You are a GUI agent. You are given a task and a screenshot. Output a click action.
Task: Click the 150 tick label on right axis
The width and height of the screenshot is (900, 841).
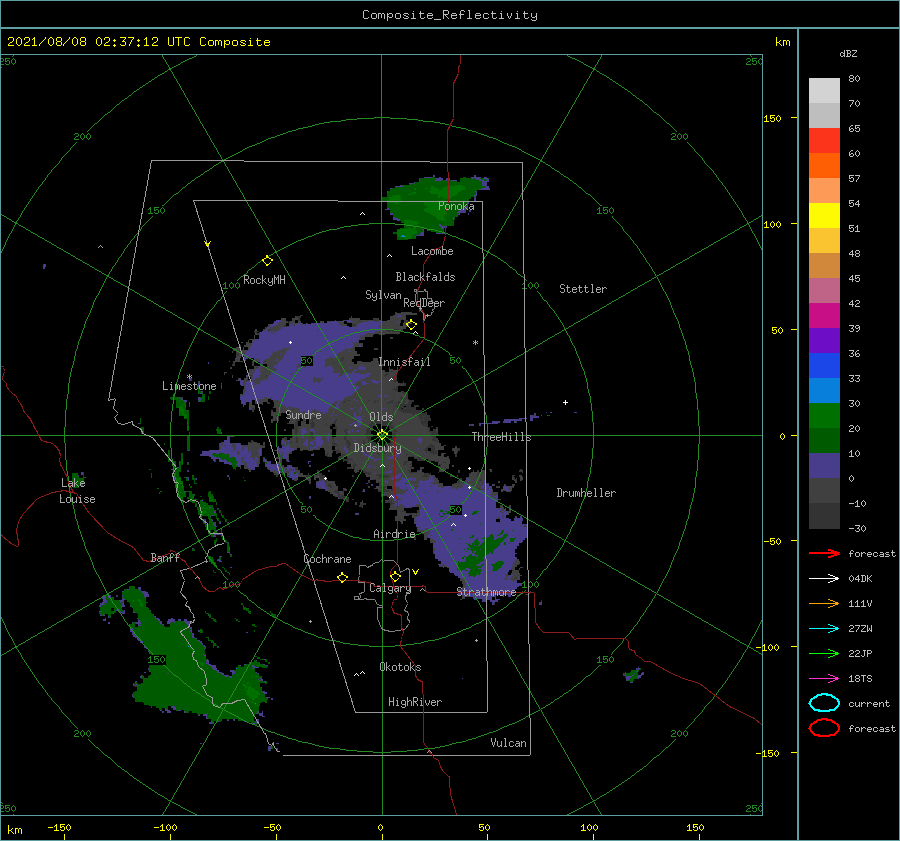(x=772, y=118)
